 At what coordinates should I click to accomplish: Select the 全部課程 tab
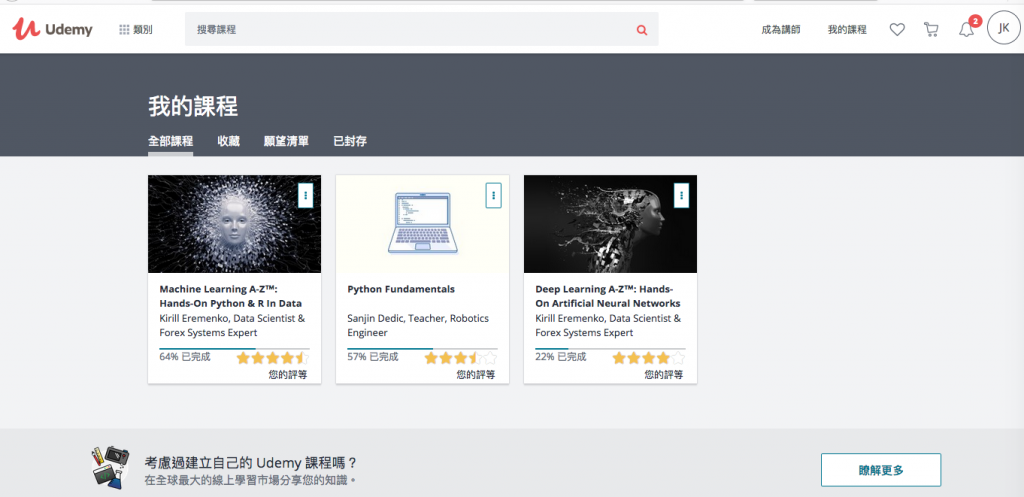(x=170, y=141)
